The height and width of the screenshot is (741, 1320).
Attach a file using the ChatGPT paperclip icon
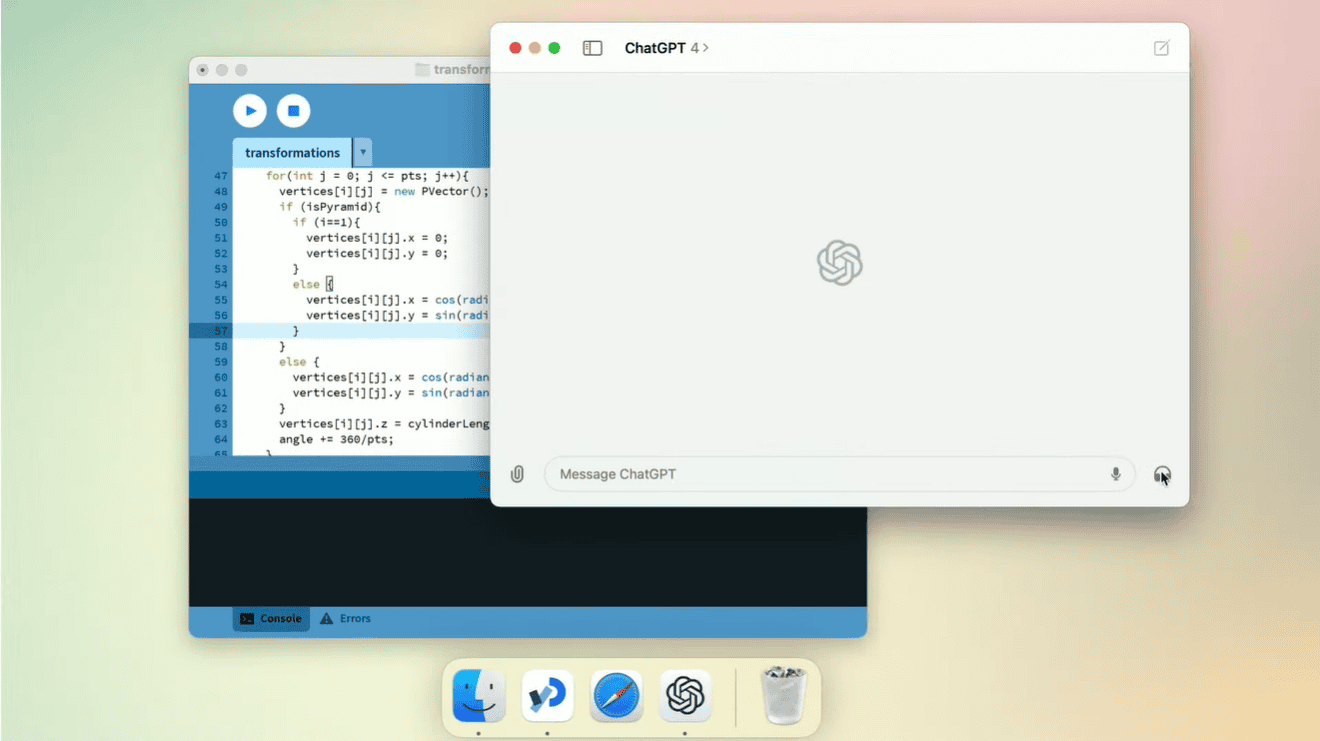click(517, 473)
